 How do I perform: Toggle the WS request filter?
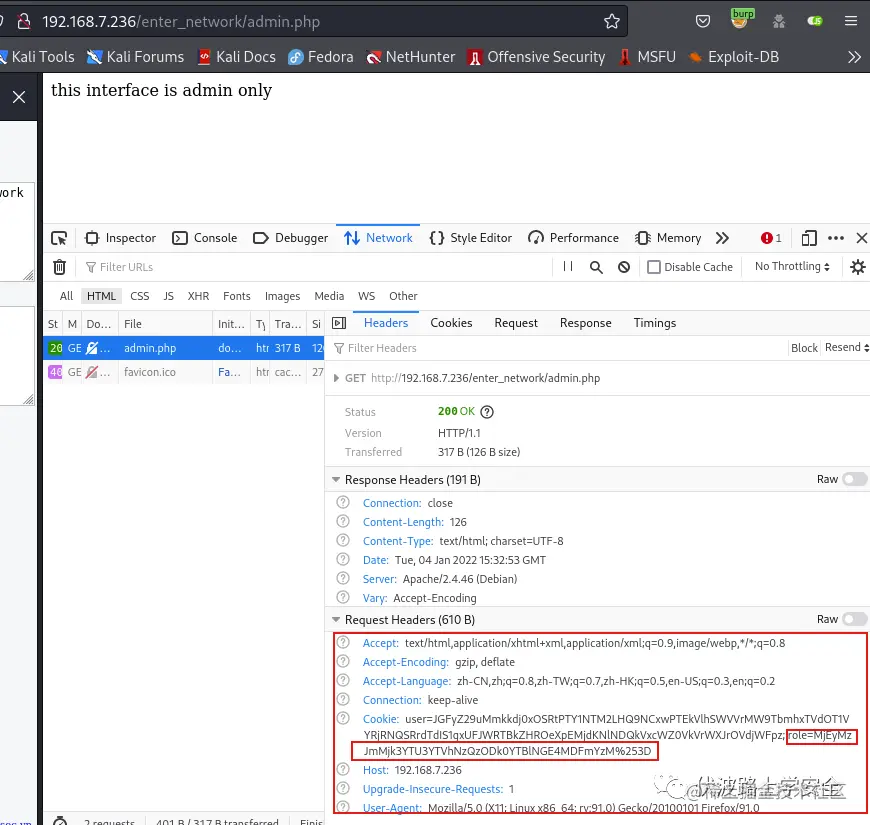pos(366,296)
